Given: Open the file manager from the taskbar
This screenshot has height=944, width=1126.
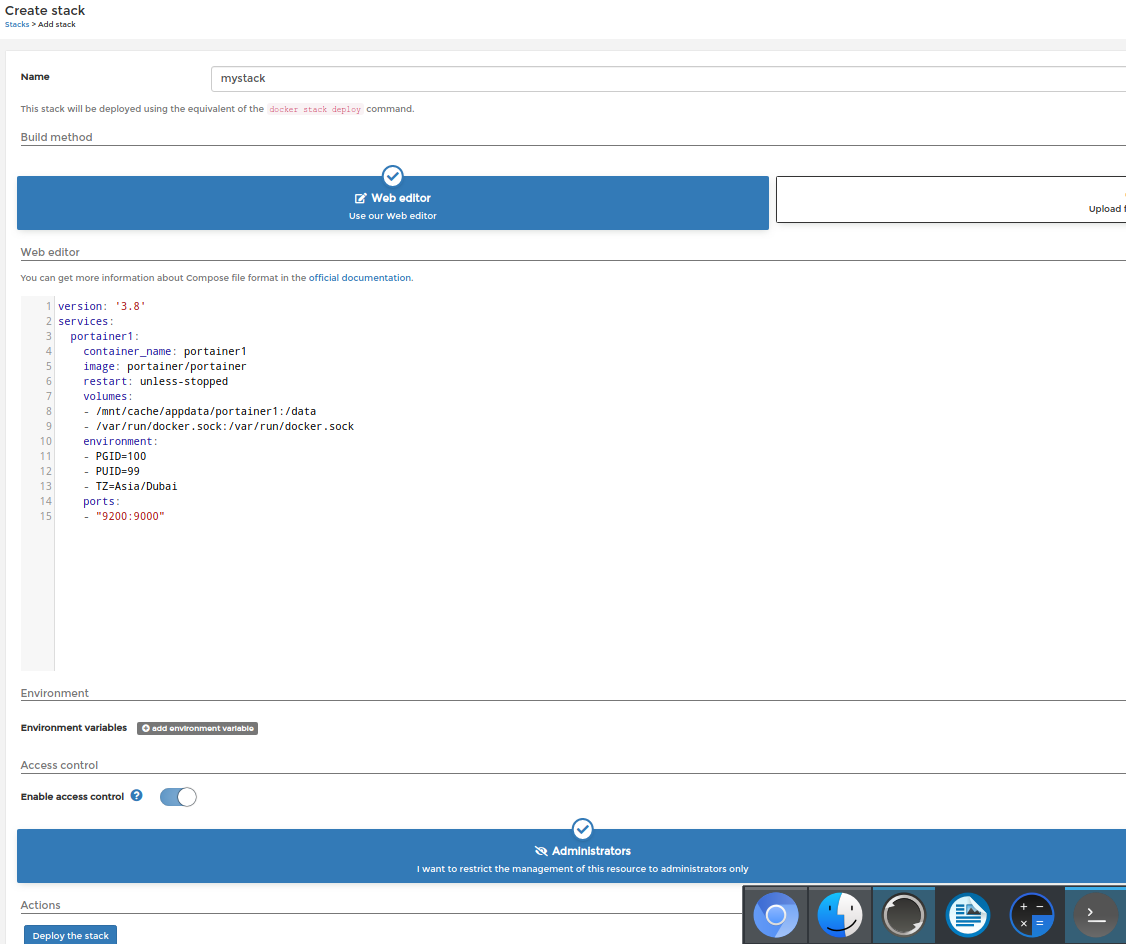Looking at the screenshot, I should (x=839, y=914).
